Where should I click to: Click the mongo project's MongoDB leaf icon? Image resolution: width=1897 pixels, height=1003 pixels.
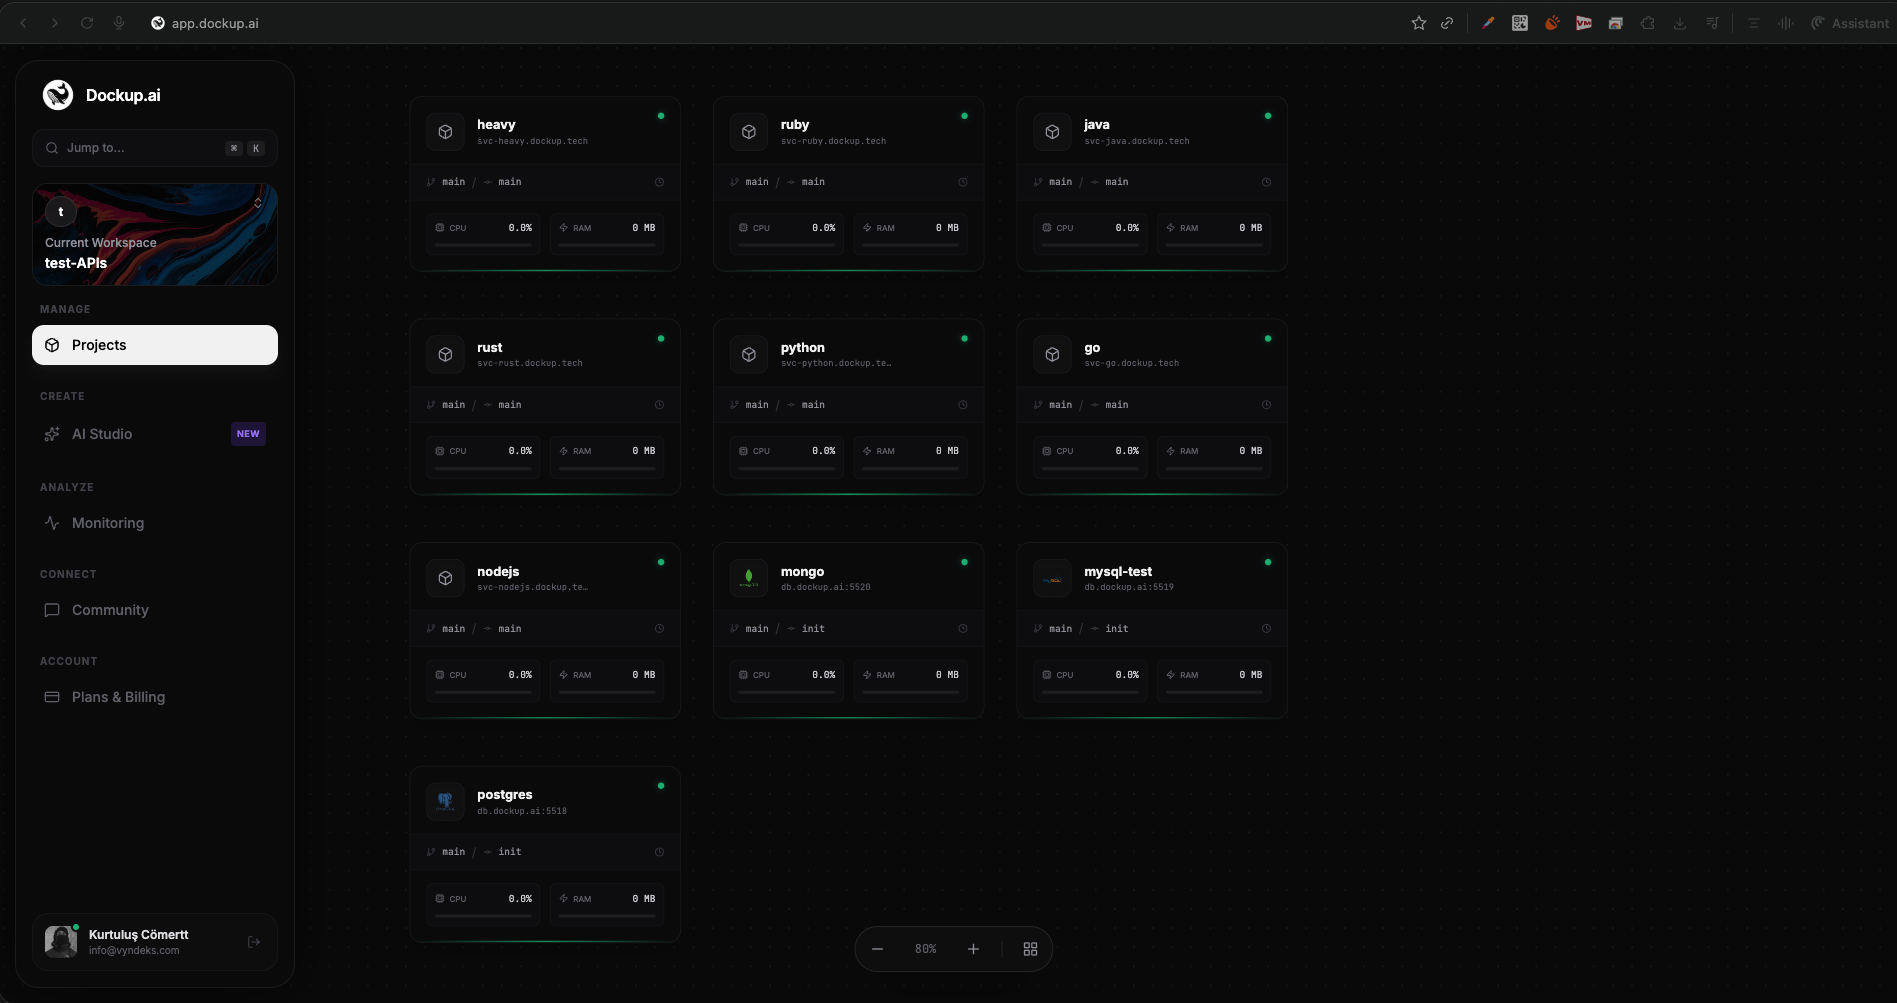pos(748,577)
